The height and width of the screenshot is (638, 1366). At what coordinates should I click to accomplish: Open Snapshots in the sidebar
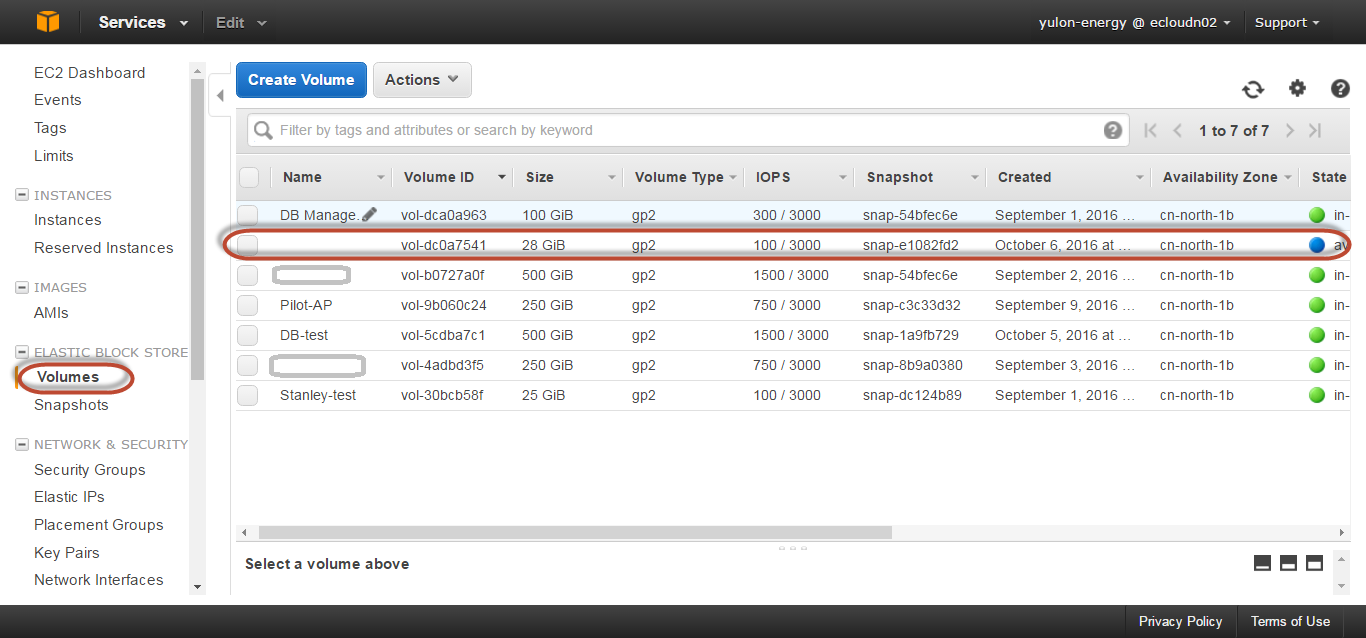point(71,405)
